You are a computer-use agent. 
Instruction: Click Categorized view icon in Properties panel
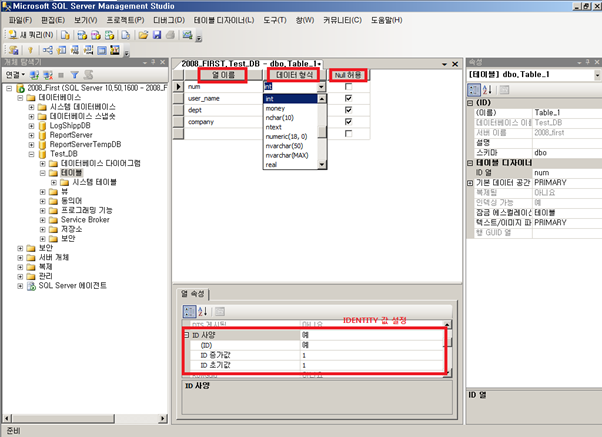474,90
